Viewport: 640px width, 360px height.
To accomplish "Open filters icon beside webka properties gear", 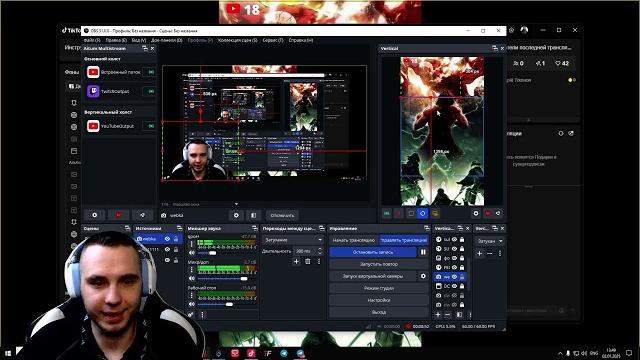I will tap(253, 215).
